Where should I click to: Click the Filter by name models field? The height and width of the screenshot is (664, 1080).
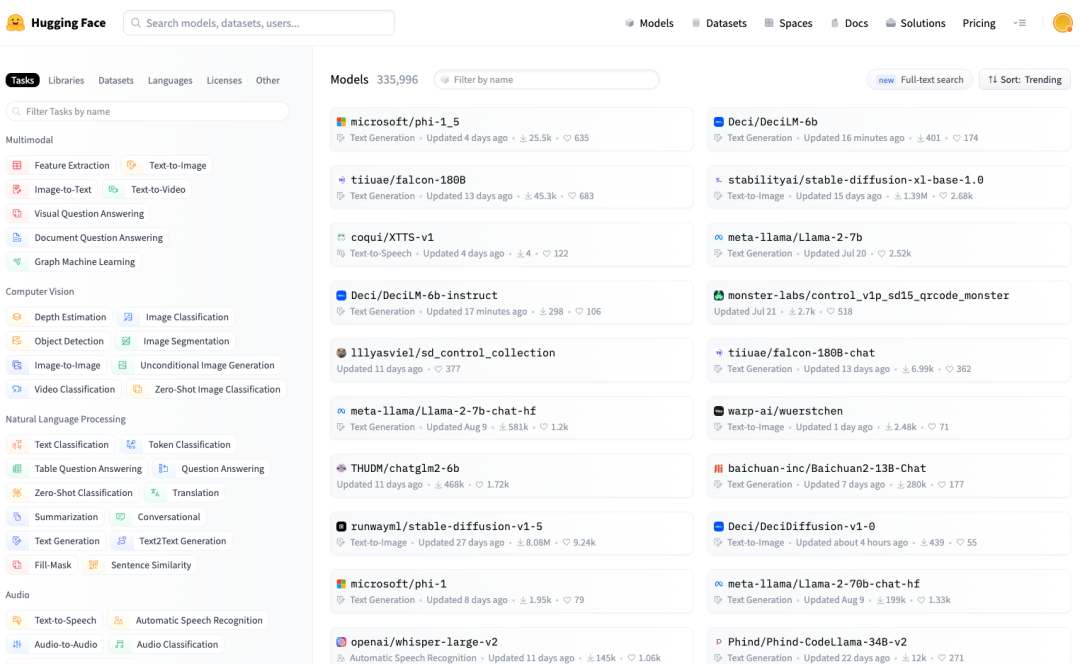point(546,80)
